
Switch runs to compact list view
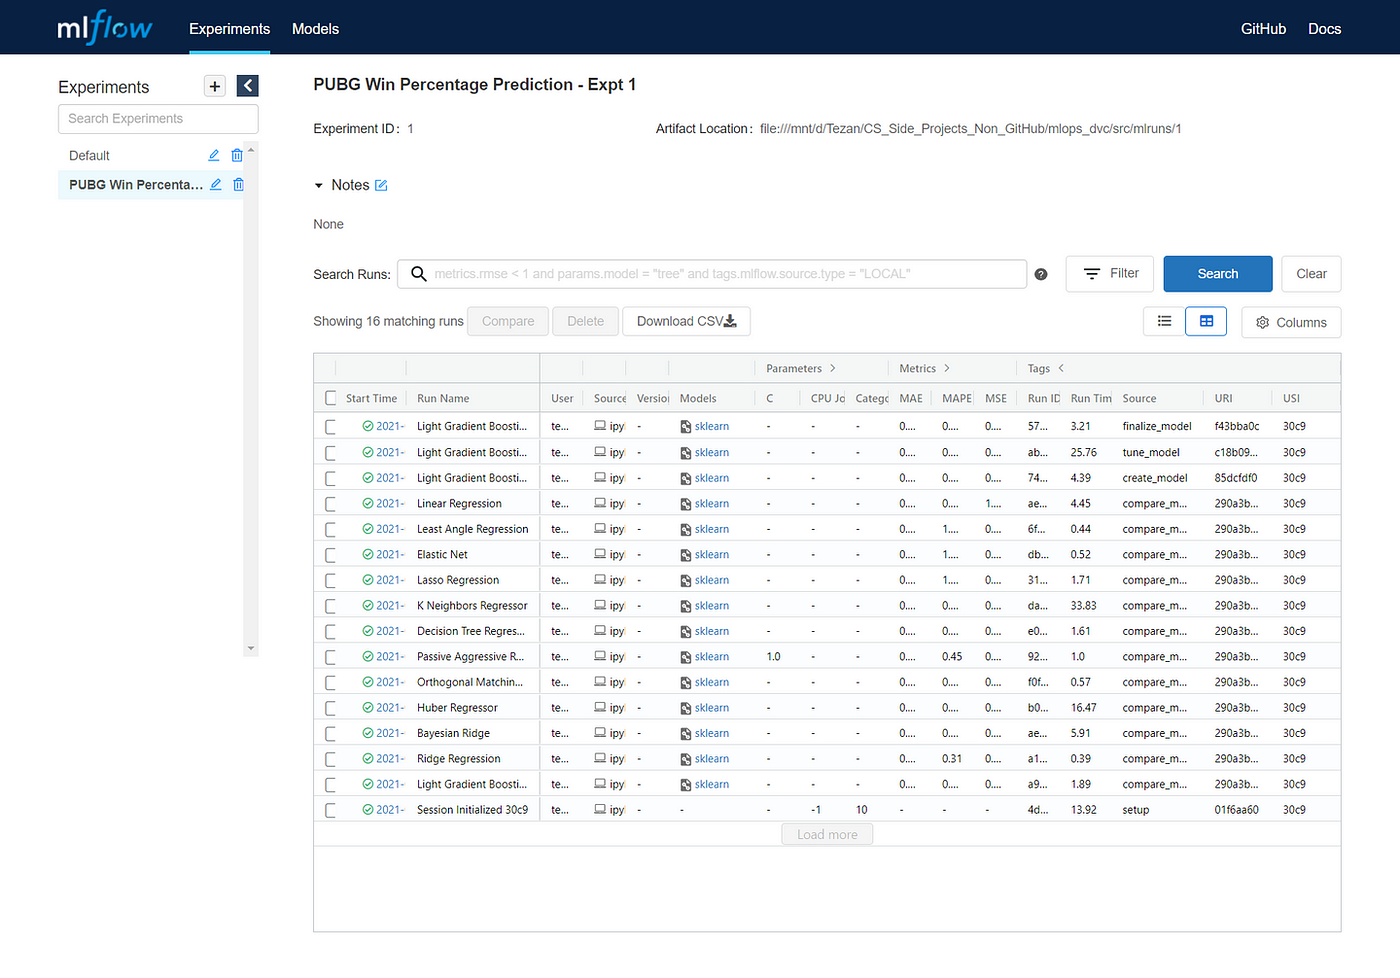point(1163,321)
